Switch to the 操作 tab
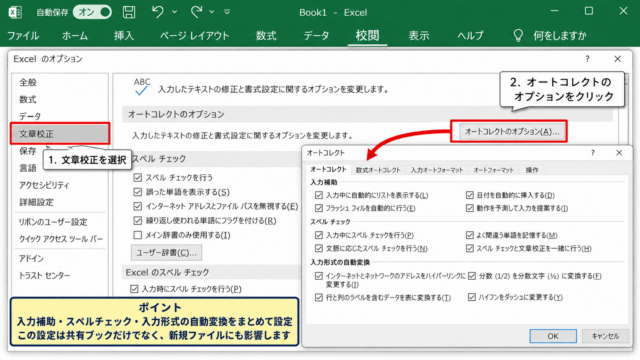 (x=532, y=170)
